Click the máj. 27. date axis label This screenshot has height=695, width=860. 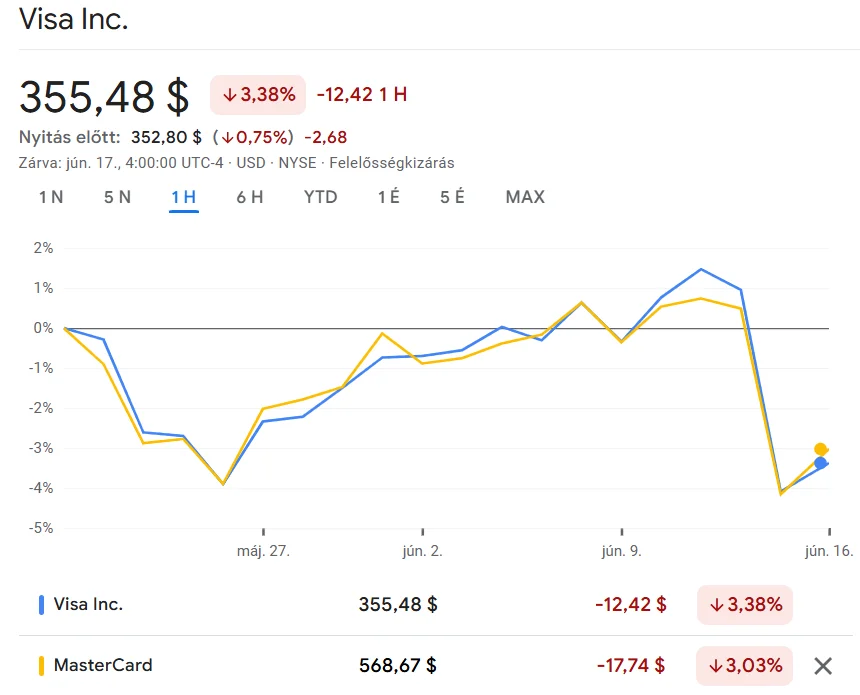pos(263,551)
